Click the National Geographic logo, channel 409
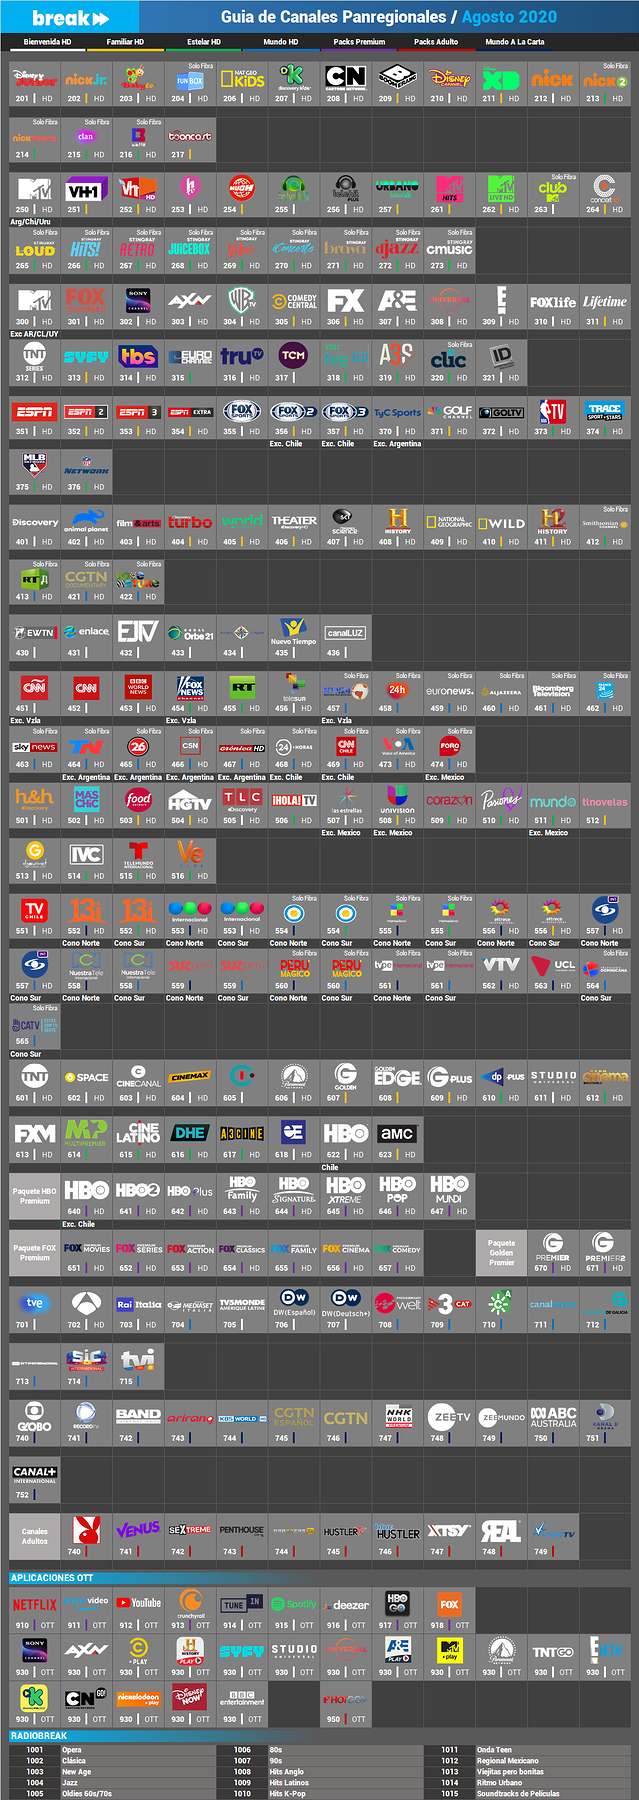The width and height of the screenshot is (639, 1800). coord(449,521)
